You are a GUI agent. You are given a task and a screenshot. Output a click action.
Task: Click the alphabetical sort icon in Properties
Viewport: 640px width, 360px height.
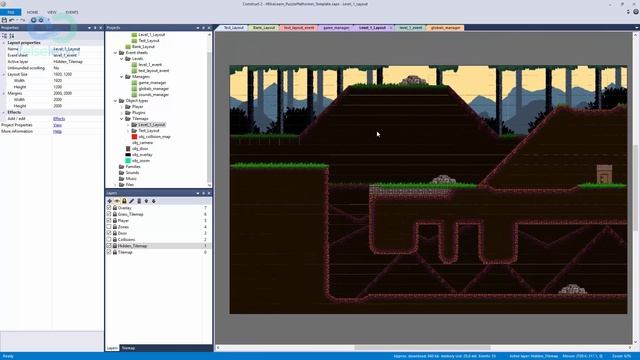coord(11,36)
